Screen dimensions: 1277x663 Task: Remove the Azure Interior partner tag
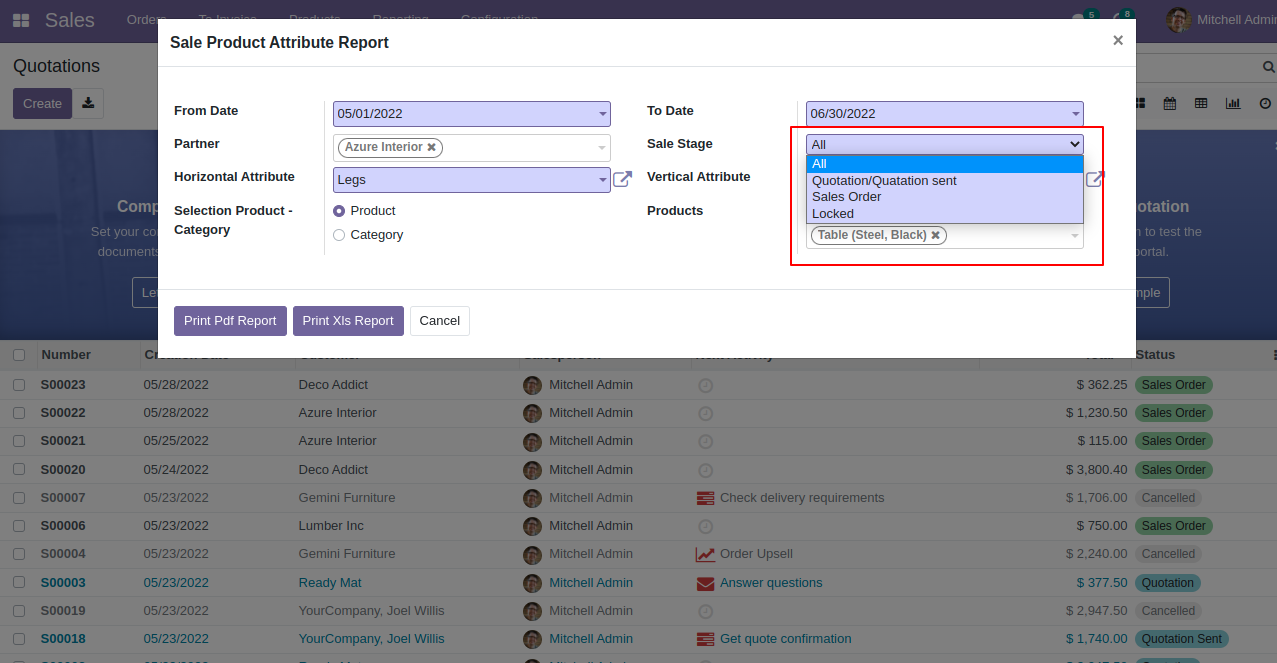[432, 147]
